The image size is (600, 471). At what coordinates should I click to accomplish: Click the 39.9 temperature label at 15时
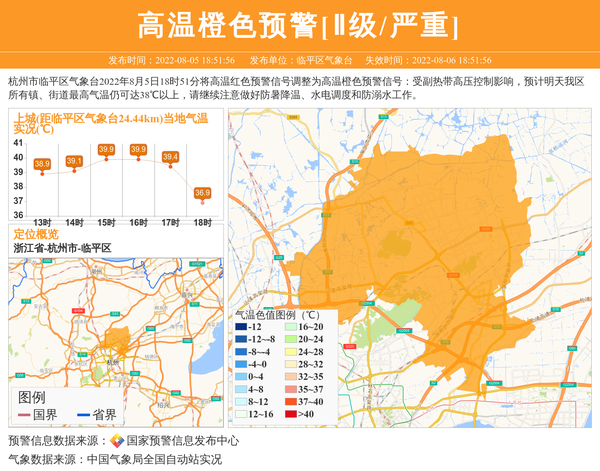106,150
